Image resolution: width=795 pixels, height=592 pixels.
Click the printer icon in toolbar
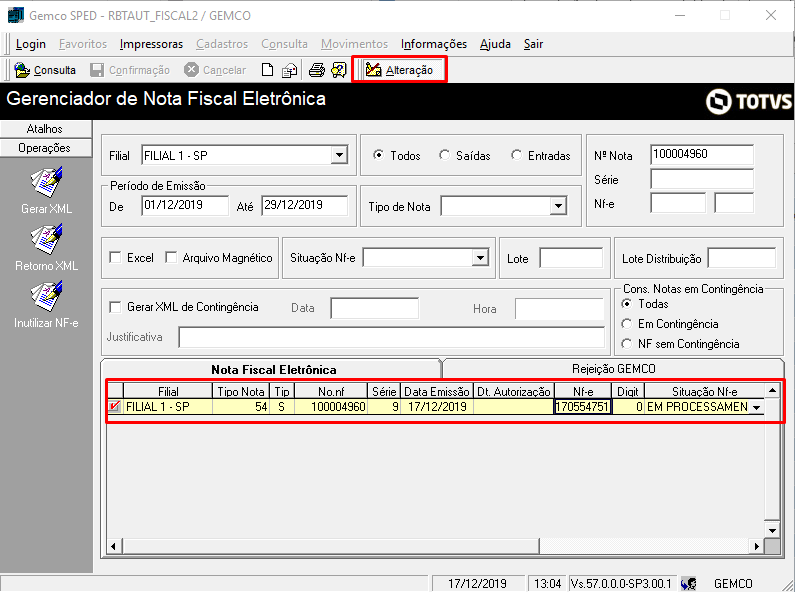[x=317, y=70]
